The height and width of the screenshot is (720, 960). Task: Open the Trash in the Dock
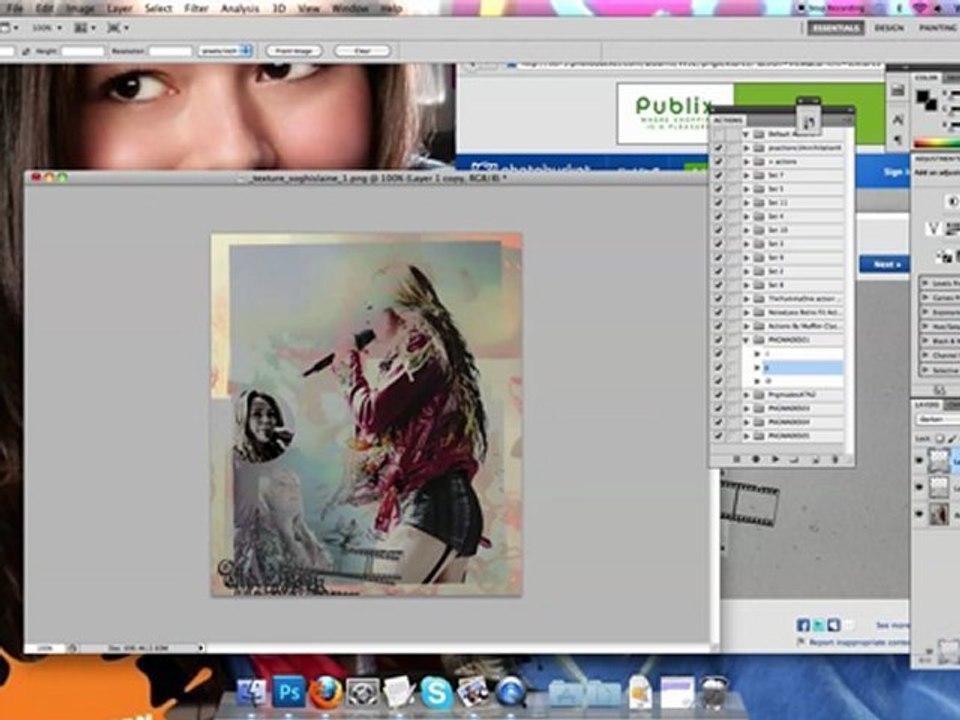tap(713, 692)
